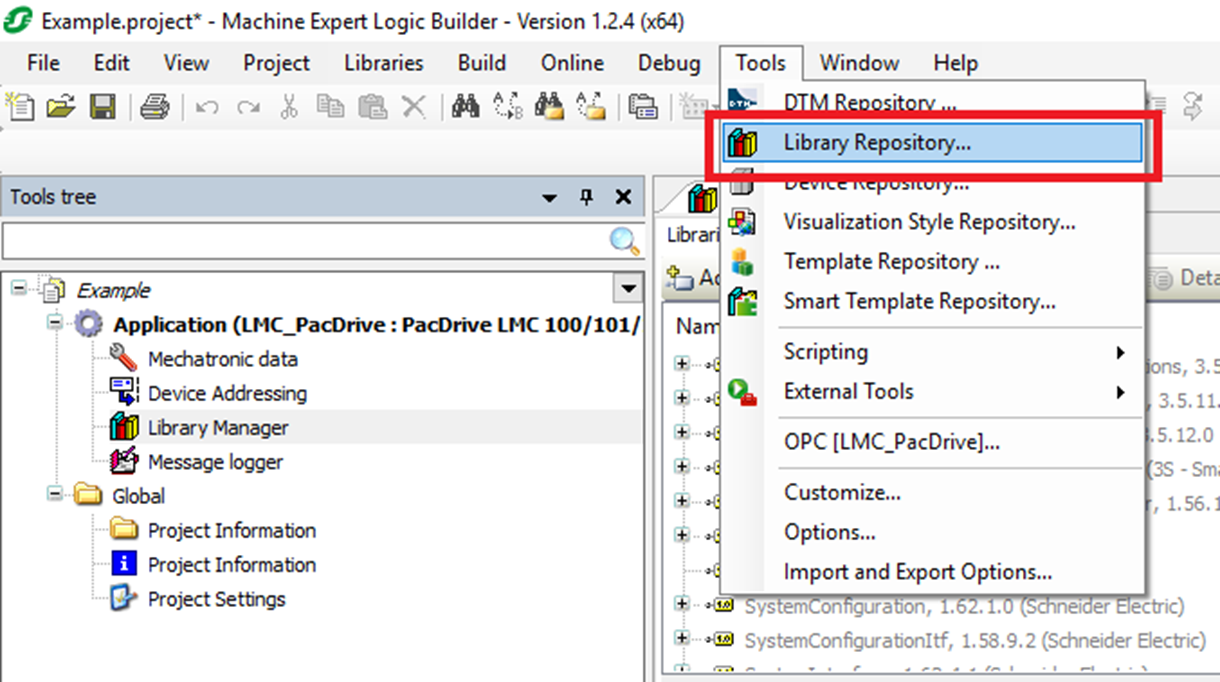Expand the SystemConfiguration library entry

pos(684,605)
